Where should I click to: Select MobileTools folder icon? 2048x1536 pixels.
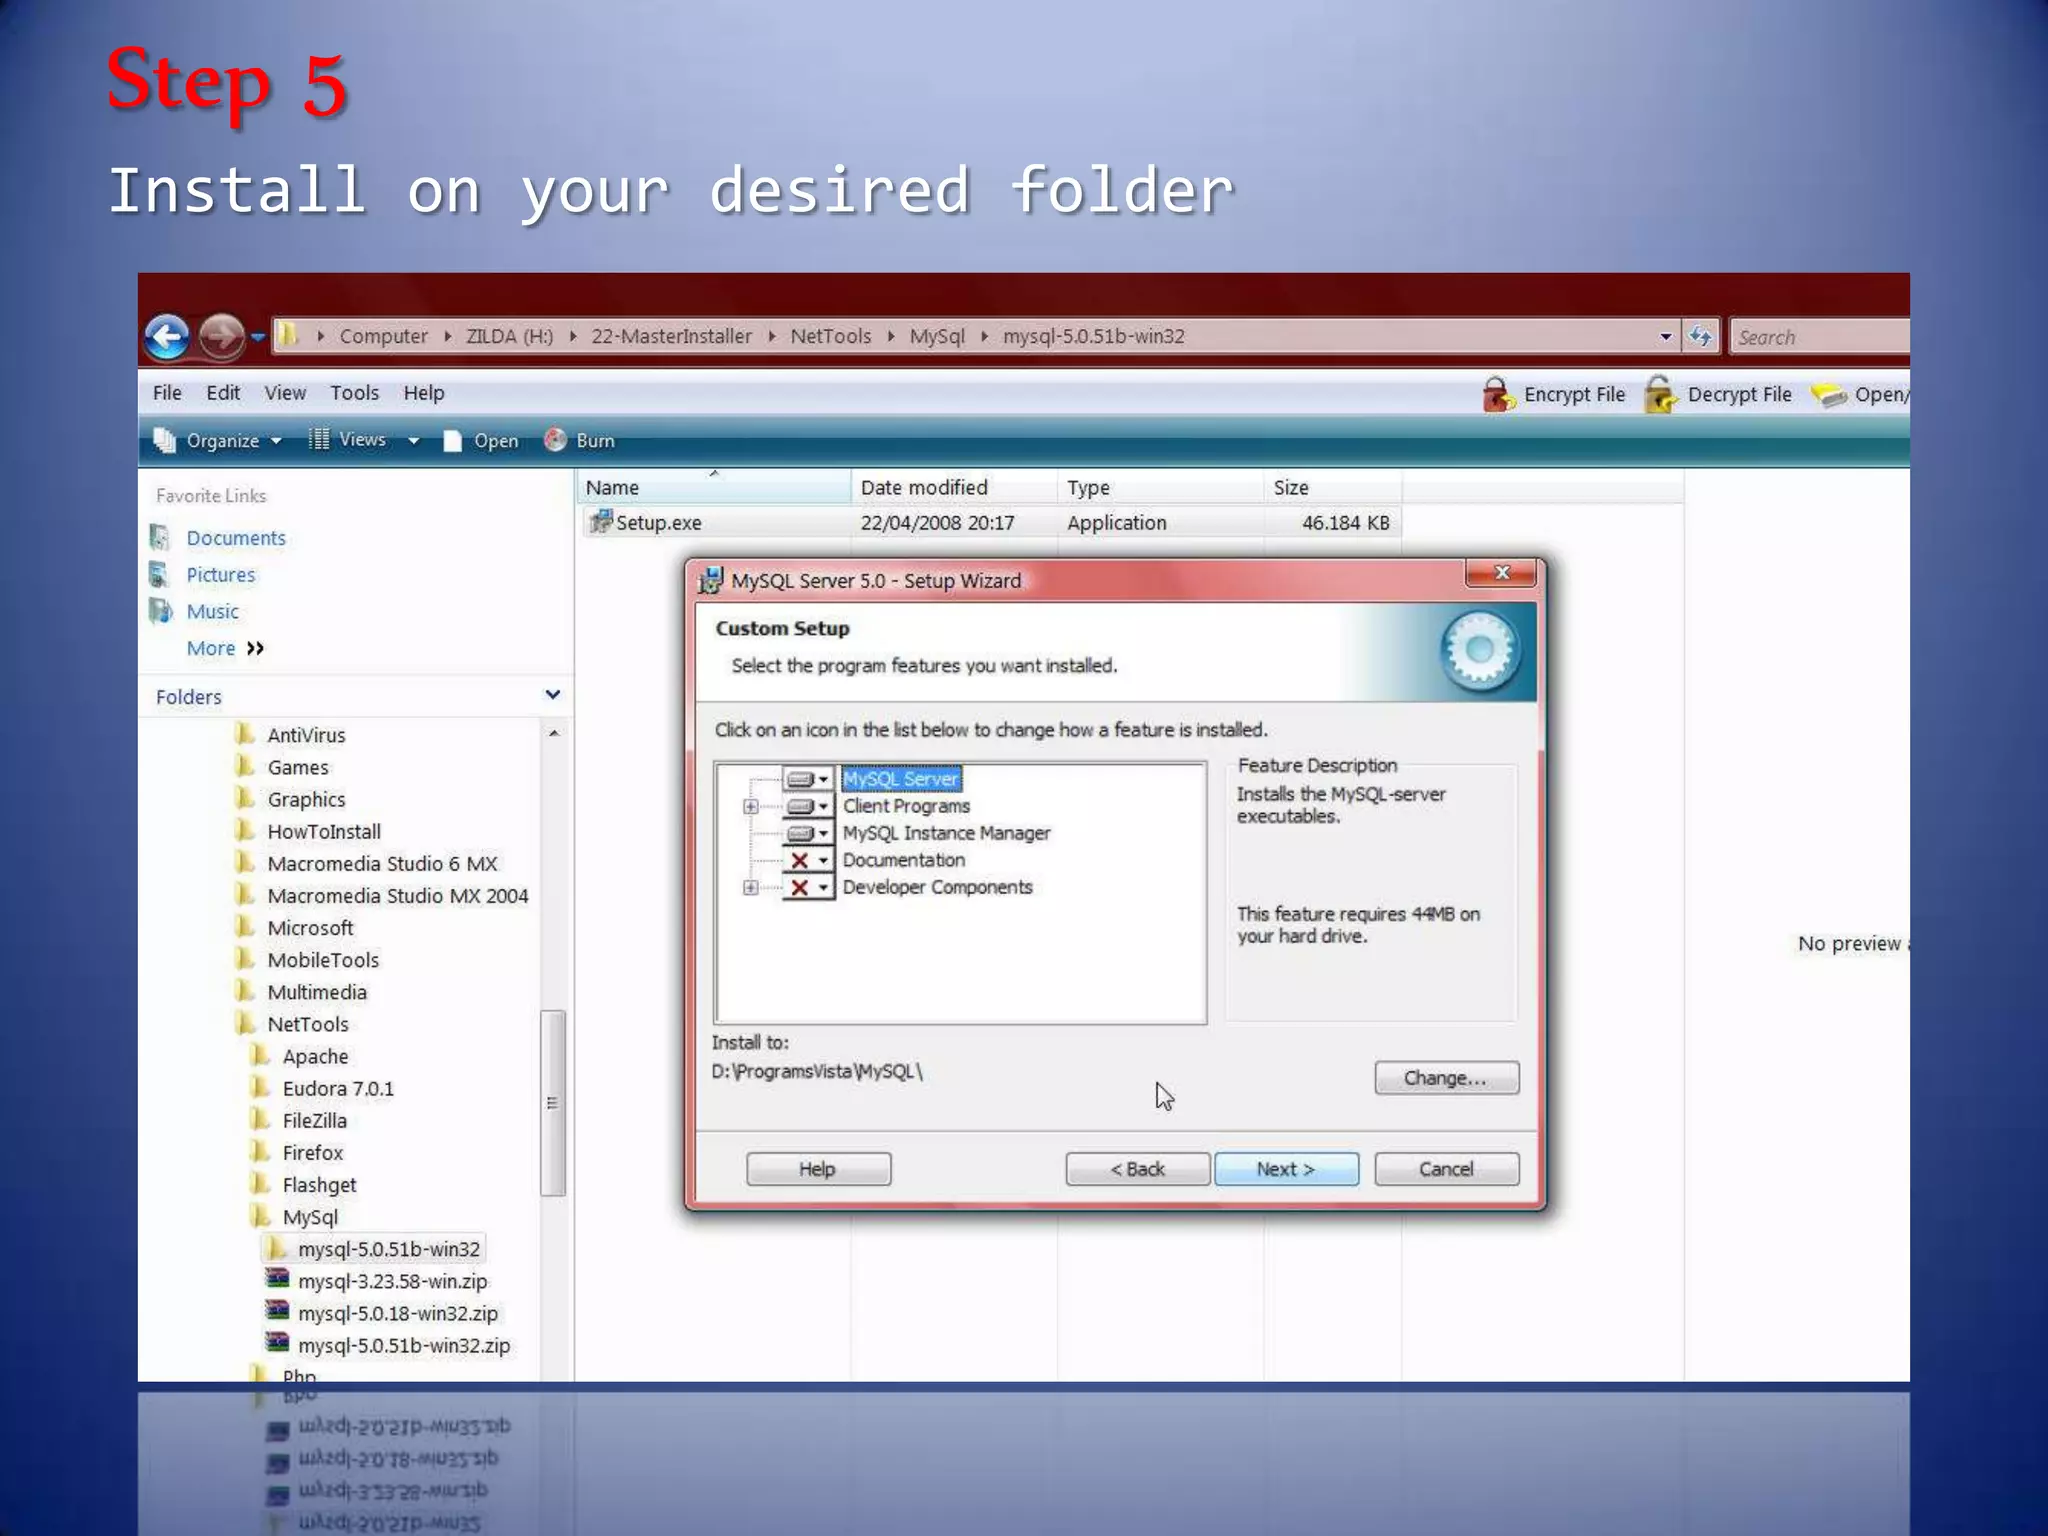click(x=245, y=959)
